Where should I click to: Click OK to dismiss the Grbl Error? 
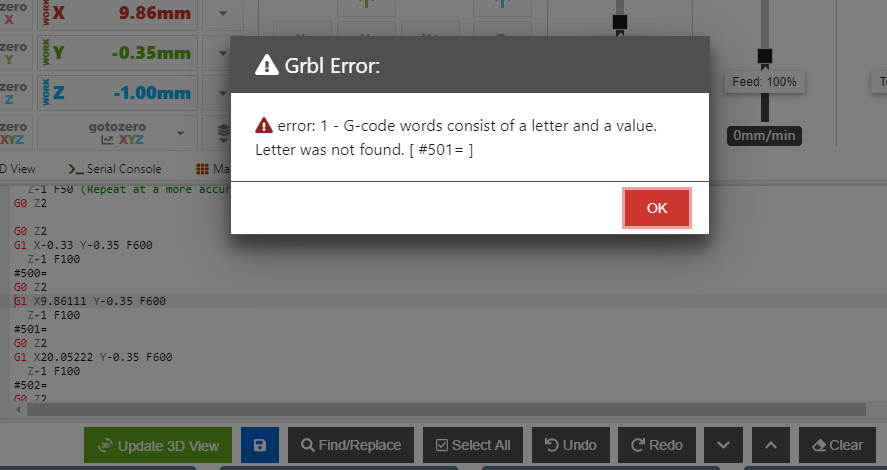pyautogui.click(x=656, y=208)
